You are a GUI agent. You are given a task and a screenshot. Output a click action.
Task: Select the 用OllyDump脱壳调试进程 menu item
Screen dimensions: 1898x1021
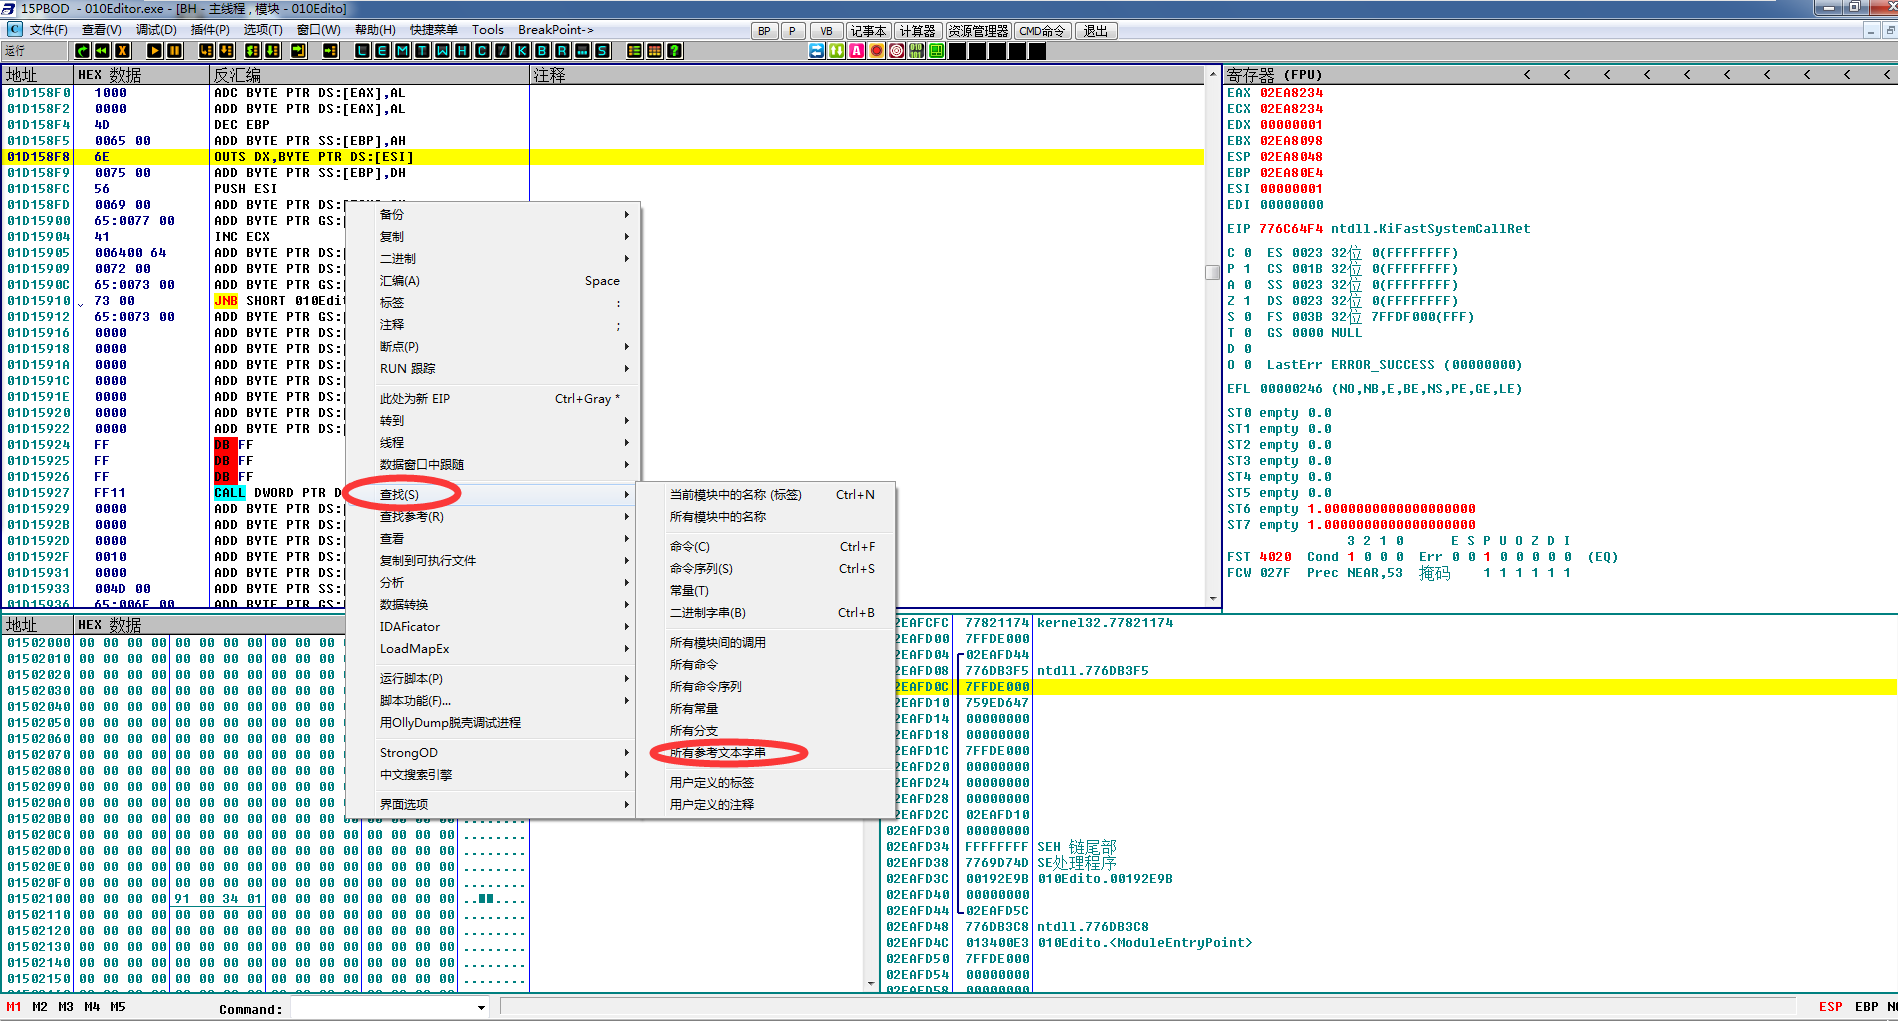[491, 723]
